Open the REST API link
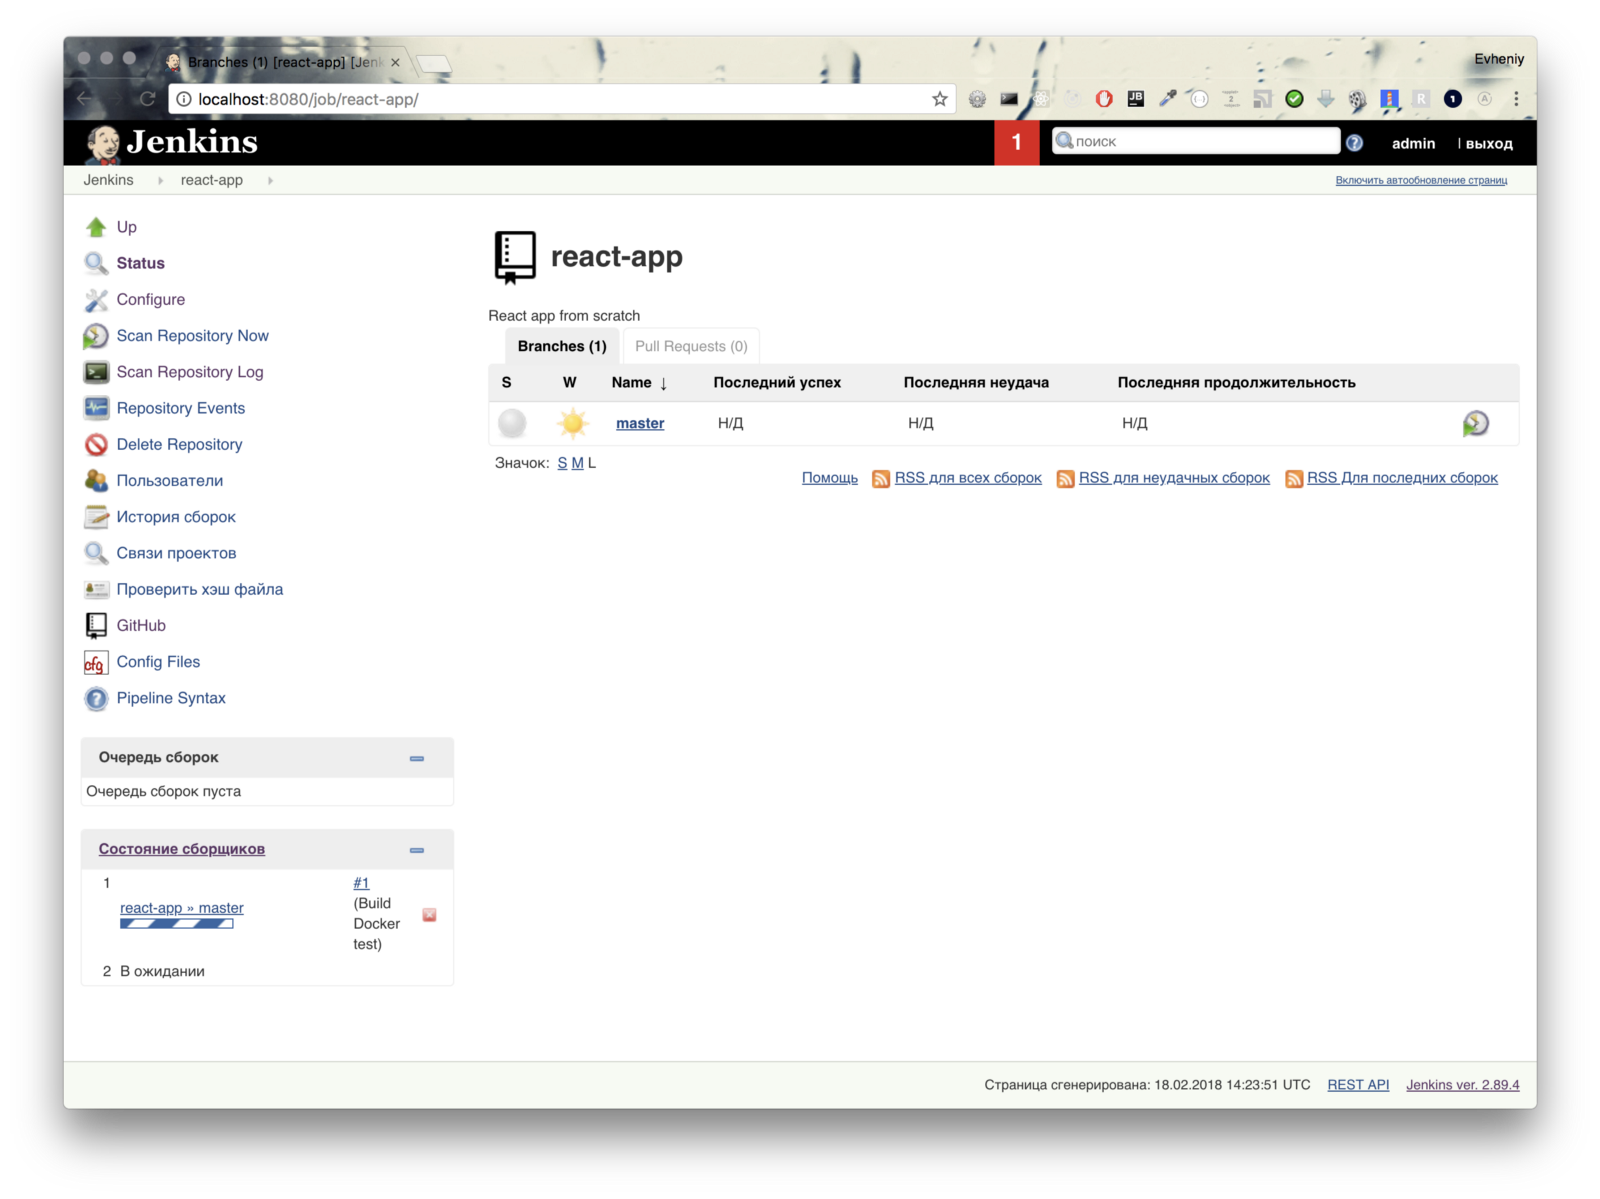 1358,1085
